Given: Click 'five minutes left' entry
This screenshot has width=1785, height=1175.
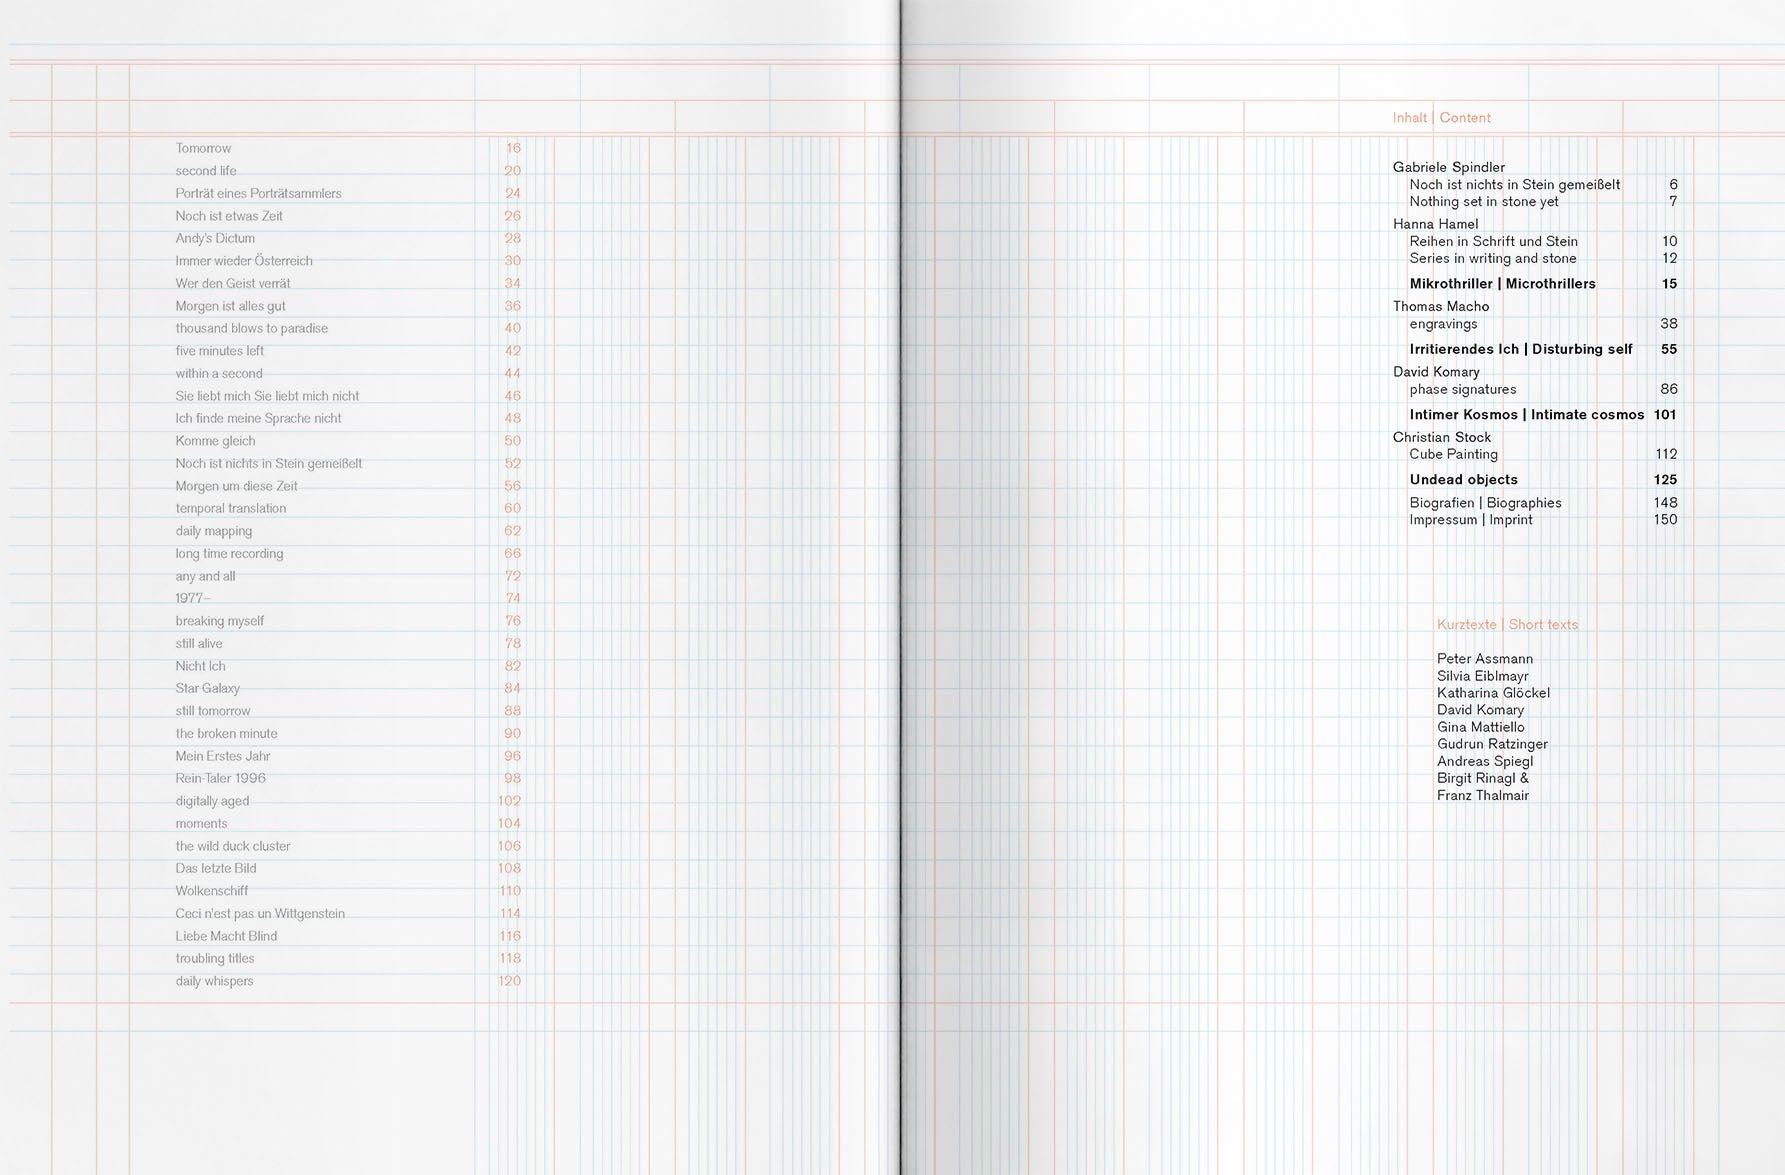Looking at the screenshot, I should (220, 351).
